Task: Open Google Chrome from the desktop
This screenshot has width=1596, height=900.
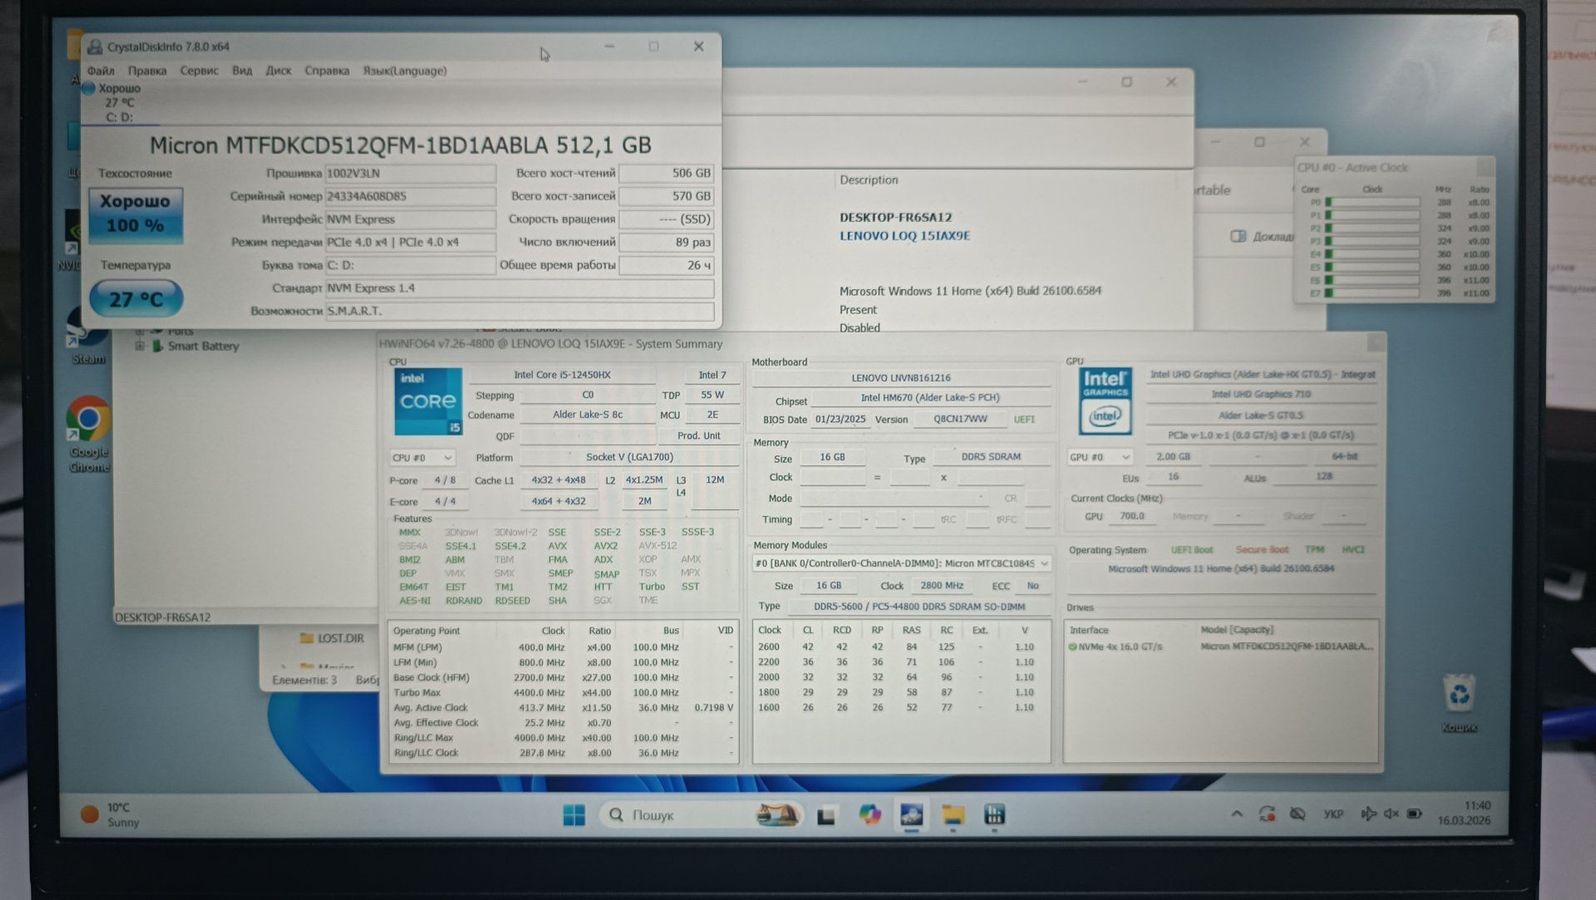Action: pyautogui.click(x=88, y=422)
